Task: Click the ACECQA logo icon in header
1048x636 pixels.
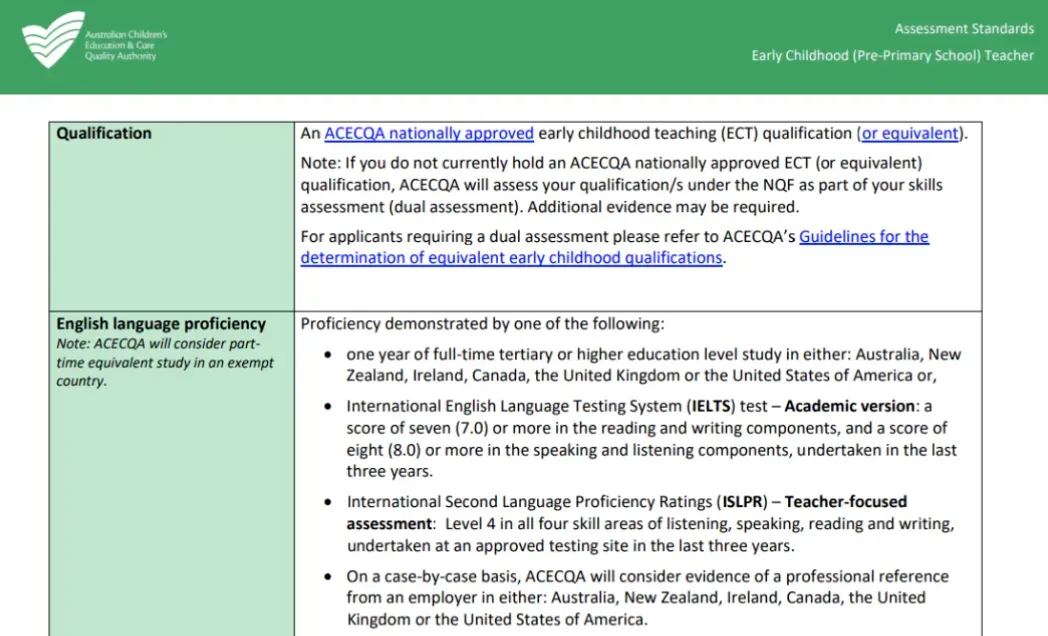Action: coord(53,39)
